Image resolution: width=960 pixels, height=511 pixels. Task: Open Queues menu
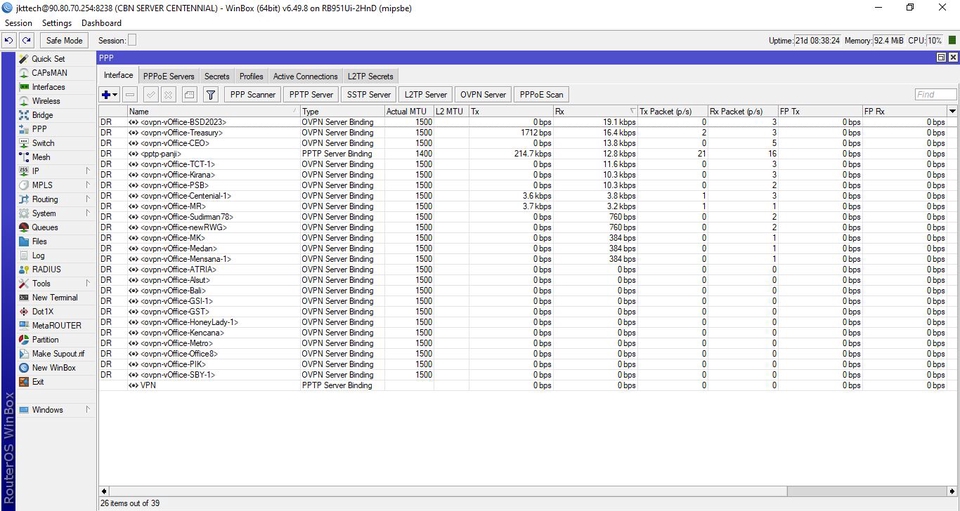(x=45, y=227)
